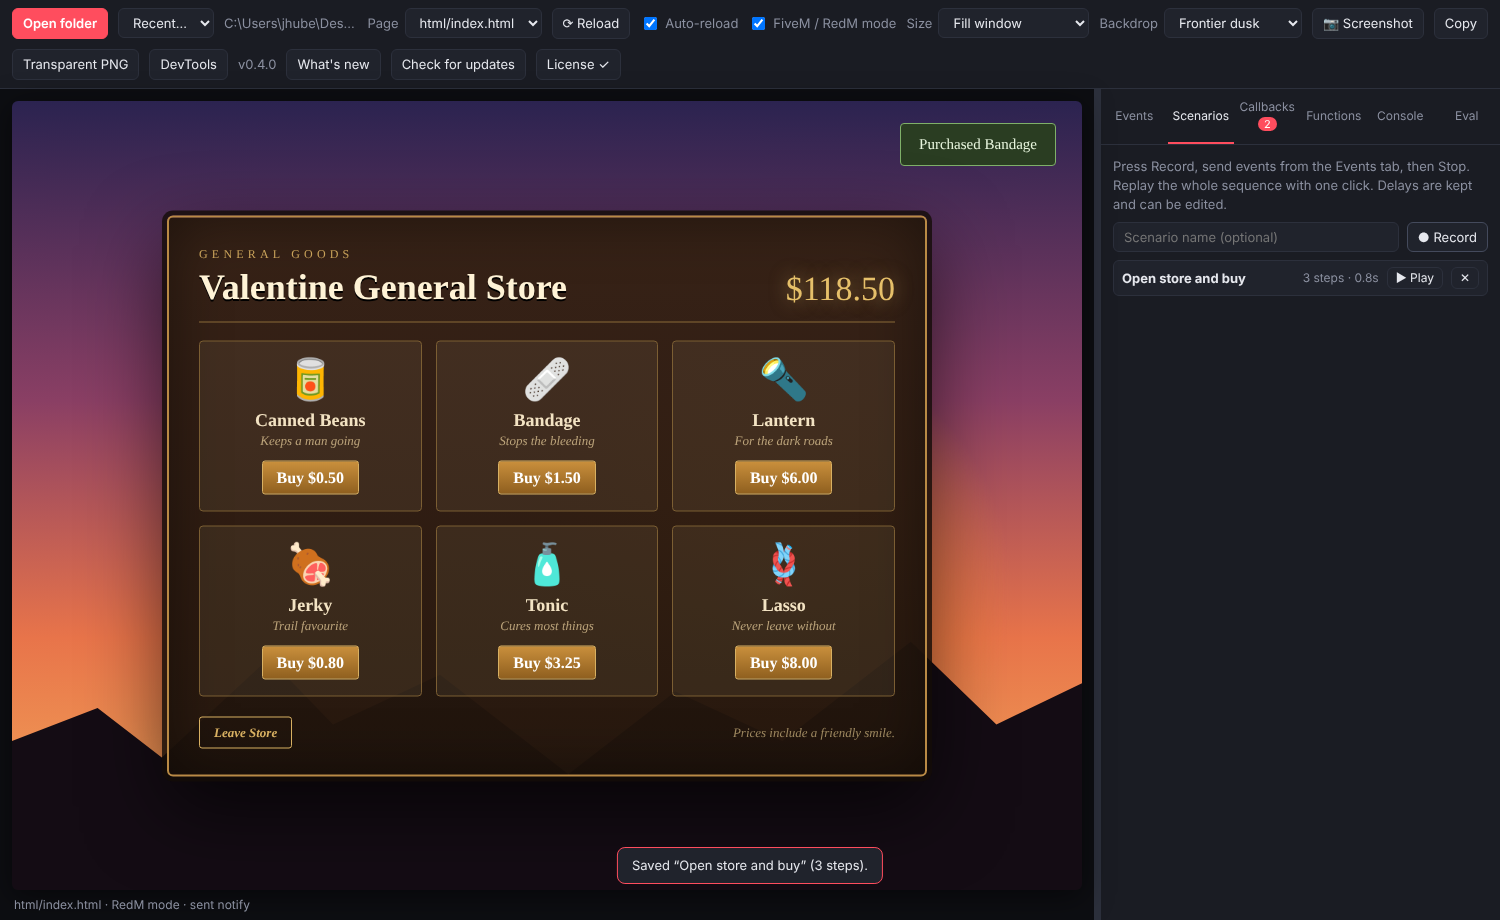The height and width of the screenshot is (920, 1500).
Task: Click the Open folder button
Action: tap(60, 23)
